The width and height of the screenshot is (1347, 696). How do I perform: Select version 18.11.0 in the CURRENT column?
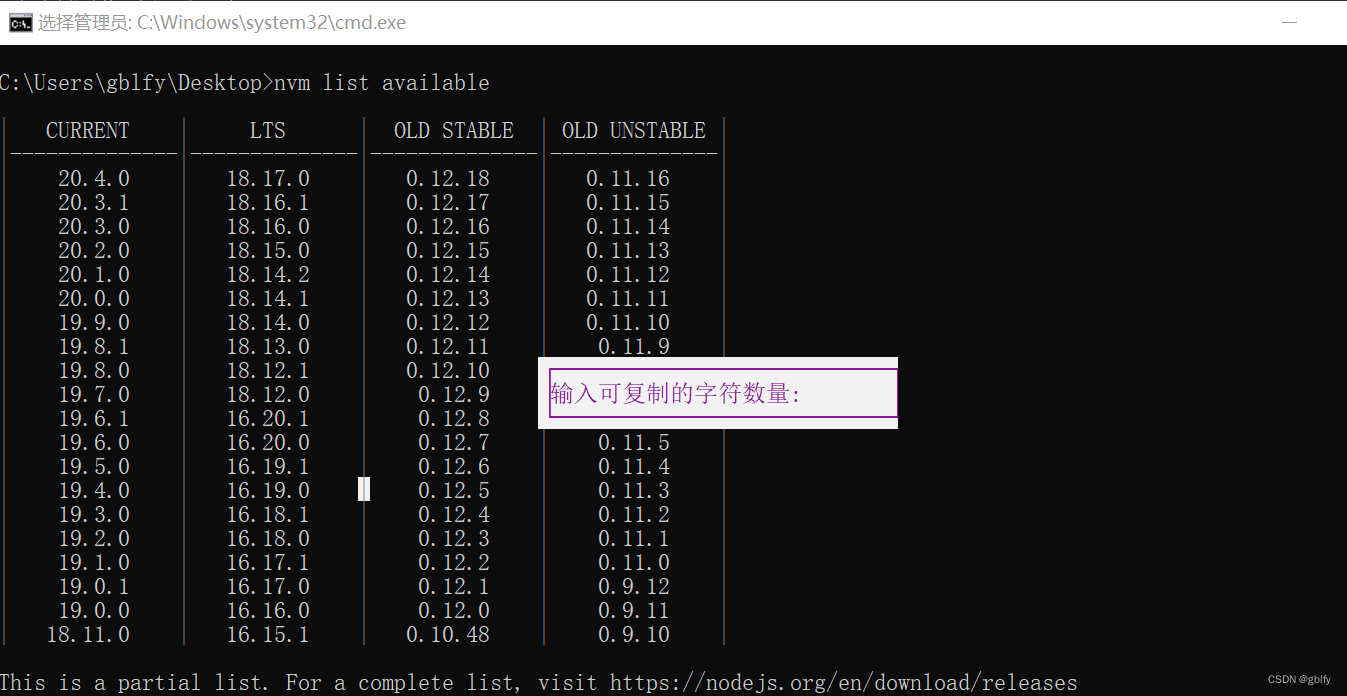[x=88, y=635]
